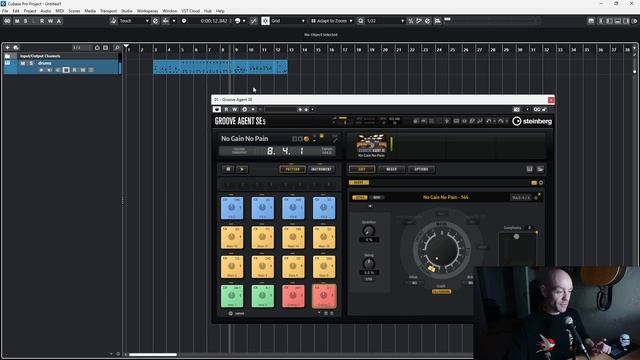Open the Options tab in Groove Agent
The image size is (640, 360).
coord(421,169)
